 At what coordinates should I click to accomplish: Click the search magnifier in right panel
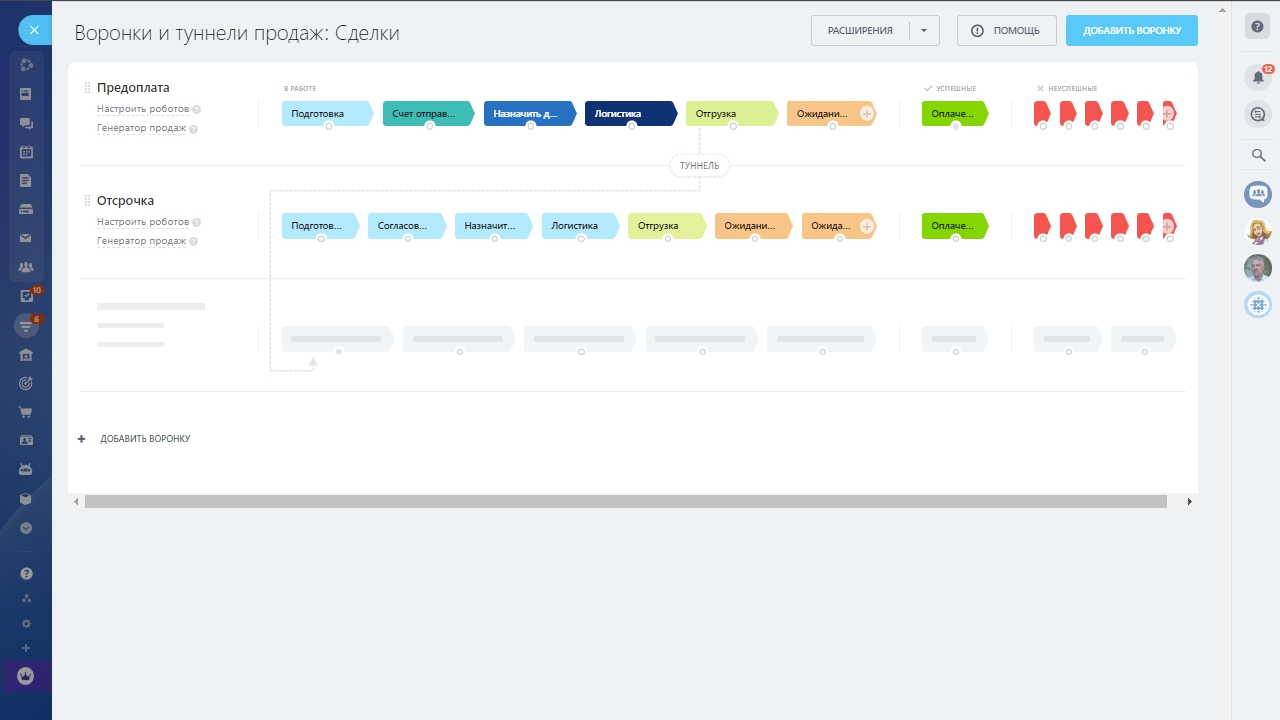click(x=1258, y=155)
